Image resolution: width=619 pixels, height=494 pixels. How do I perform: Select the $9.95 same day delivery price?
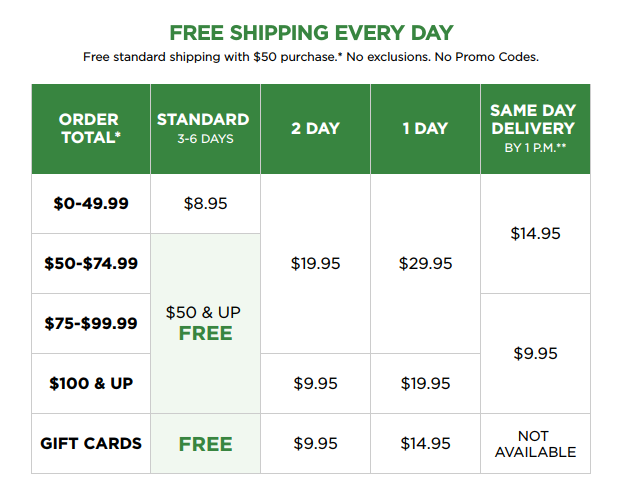click(535, 353)
